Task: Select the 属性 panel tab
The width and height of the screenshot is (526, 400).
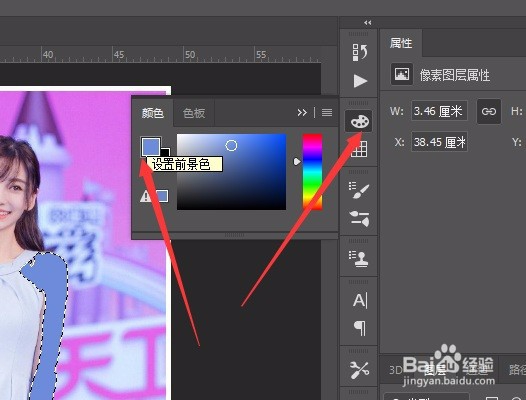Action: (401, 43)
